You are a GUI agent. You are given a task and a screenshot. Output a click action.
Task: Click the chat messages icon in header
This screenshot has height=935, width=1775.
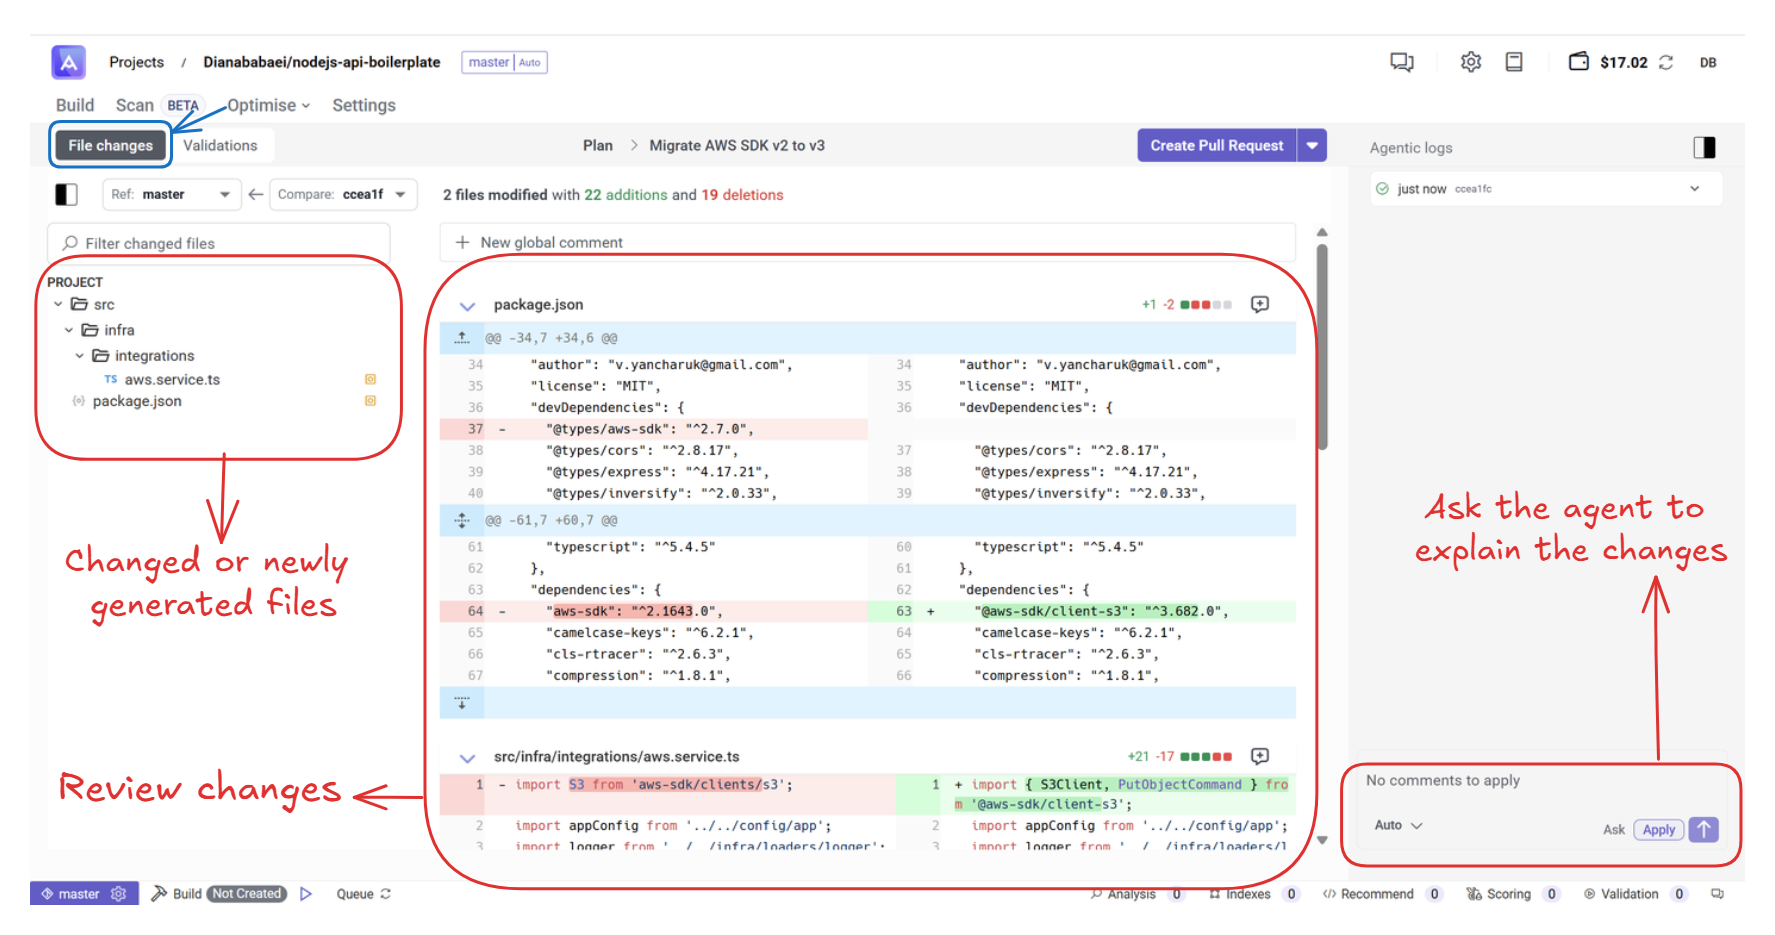click(1402, 62)
